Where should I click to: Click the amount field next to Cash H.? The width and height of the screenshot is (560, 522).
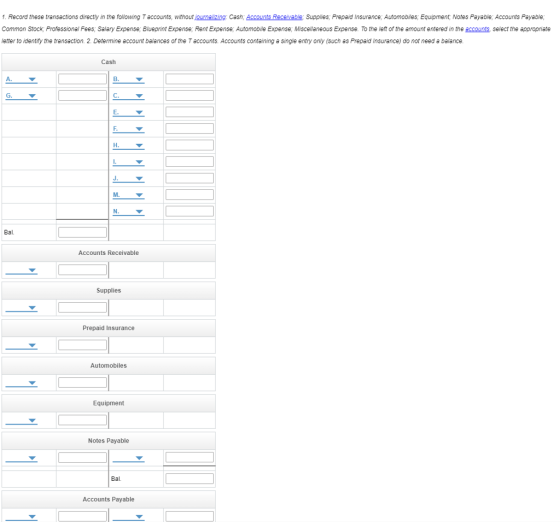[x=190, y=145]
